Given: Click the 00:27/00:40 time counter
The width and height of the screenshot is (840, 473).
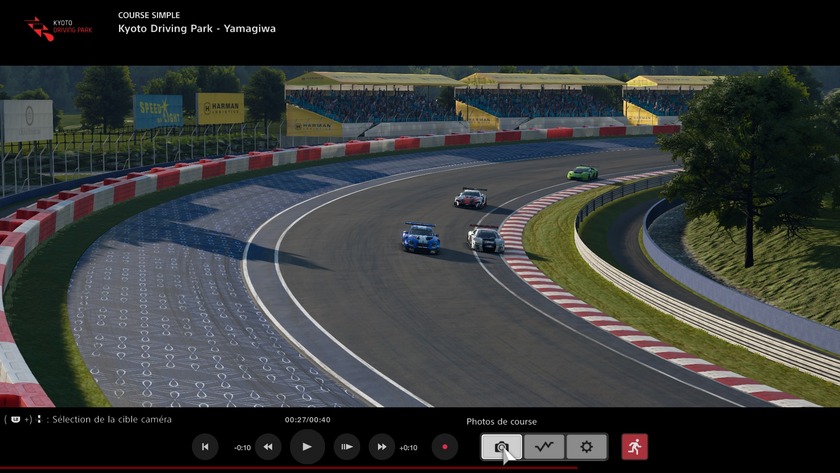Looking at the screenshot, I should tap(307, 420).
